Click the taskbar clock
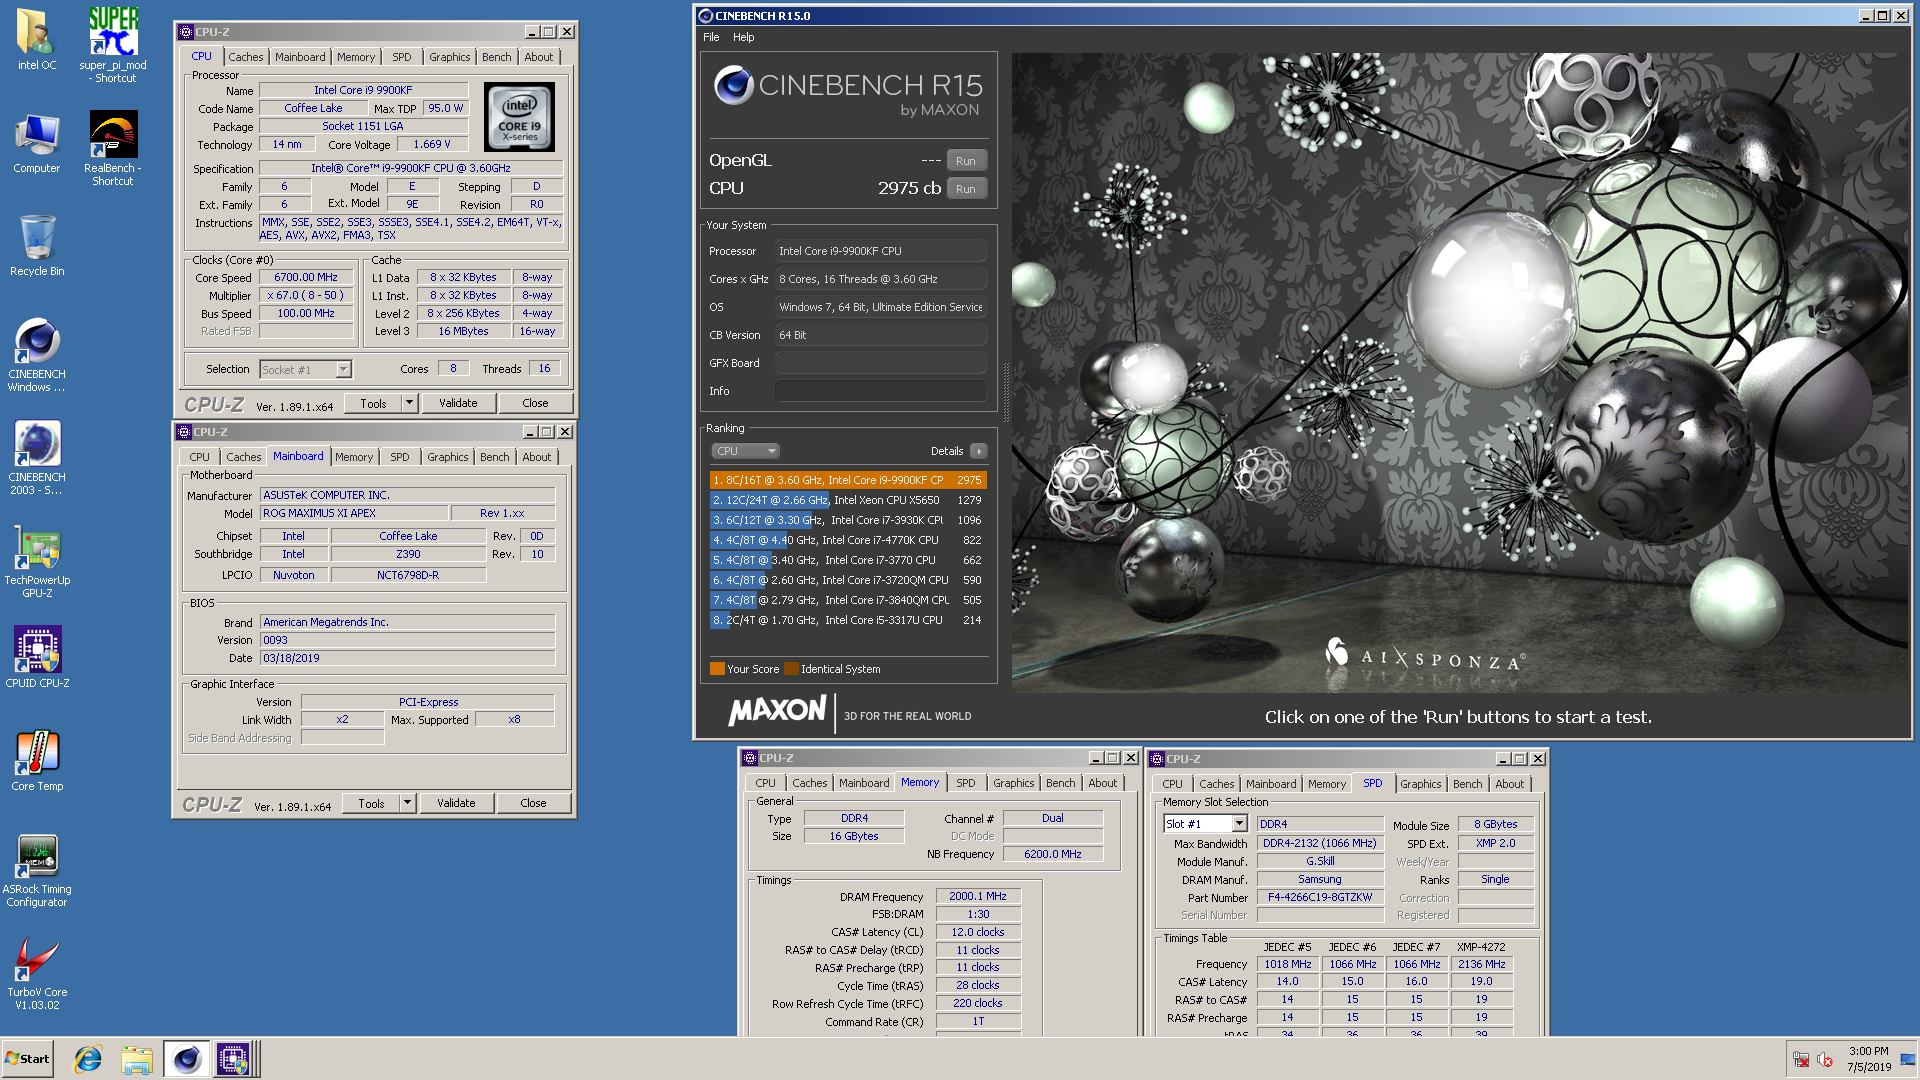The image size is (1920, 1080). pyautogui.click(x=1868, y=1059)
